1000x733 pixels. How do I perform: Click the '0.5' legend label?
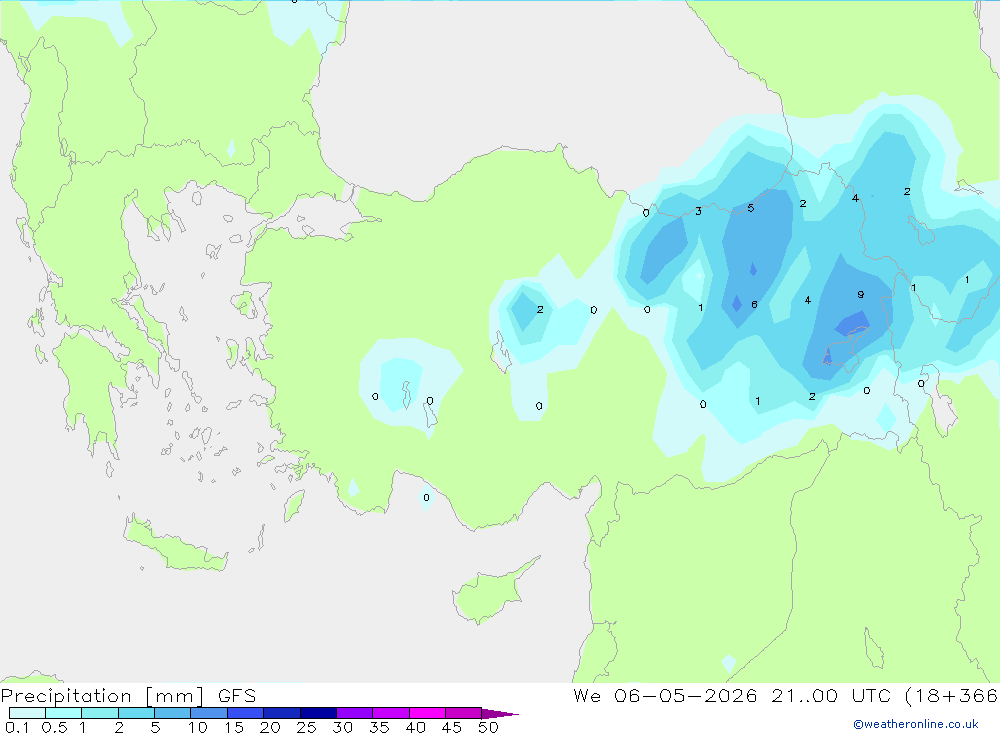point(54,727)
